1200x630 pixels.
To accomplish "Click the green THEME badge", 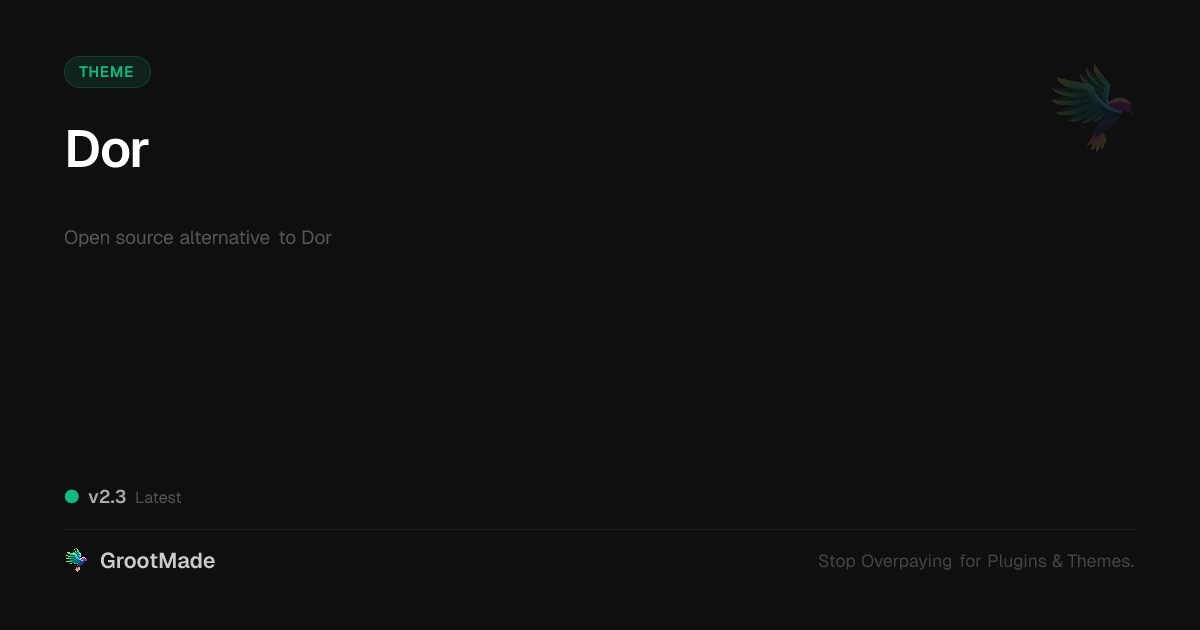I will point(107,72).
